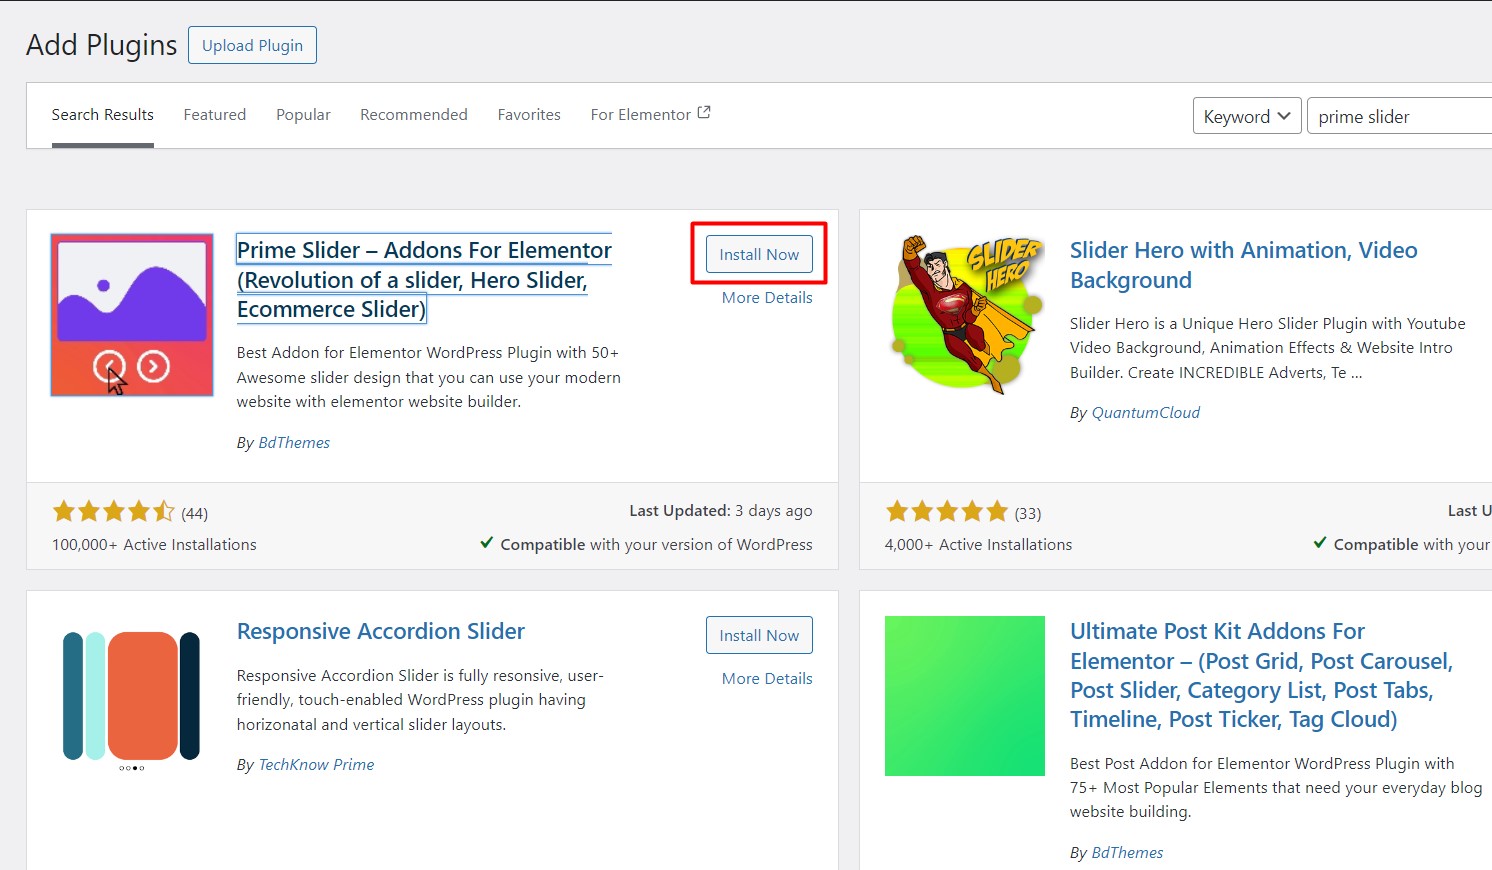Screen dimensions: 1492x870
Task: Switch to the Recommended tab
Action: pos(414,115)
